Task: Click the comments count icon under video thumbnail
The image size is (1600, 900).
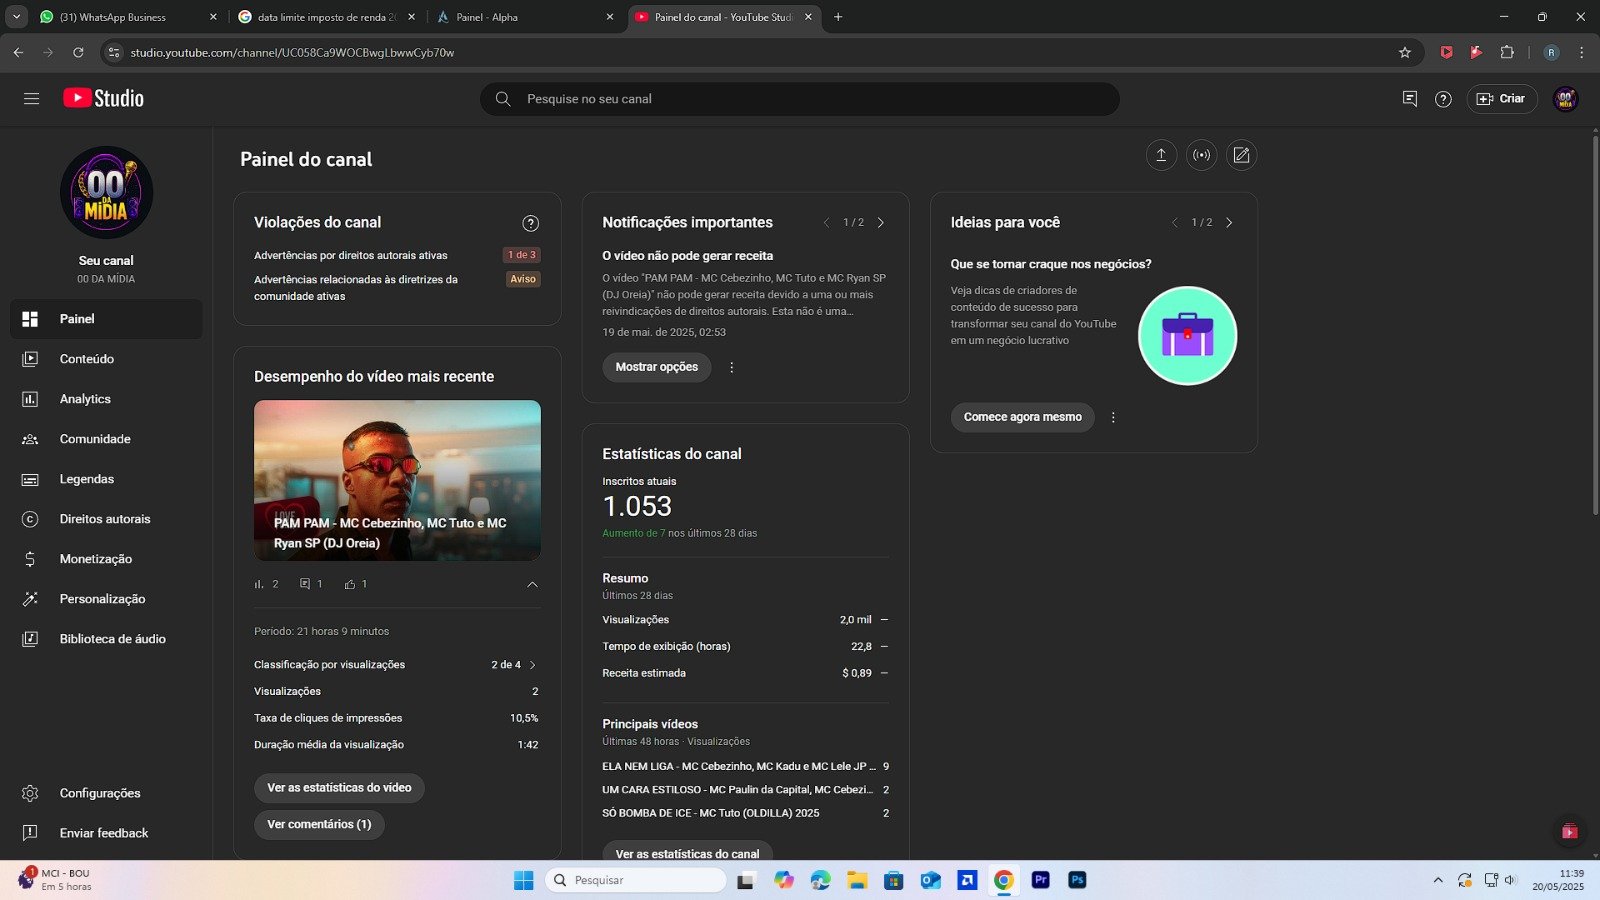Action: (305, 584)
